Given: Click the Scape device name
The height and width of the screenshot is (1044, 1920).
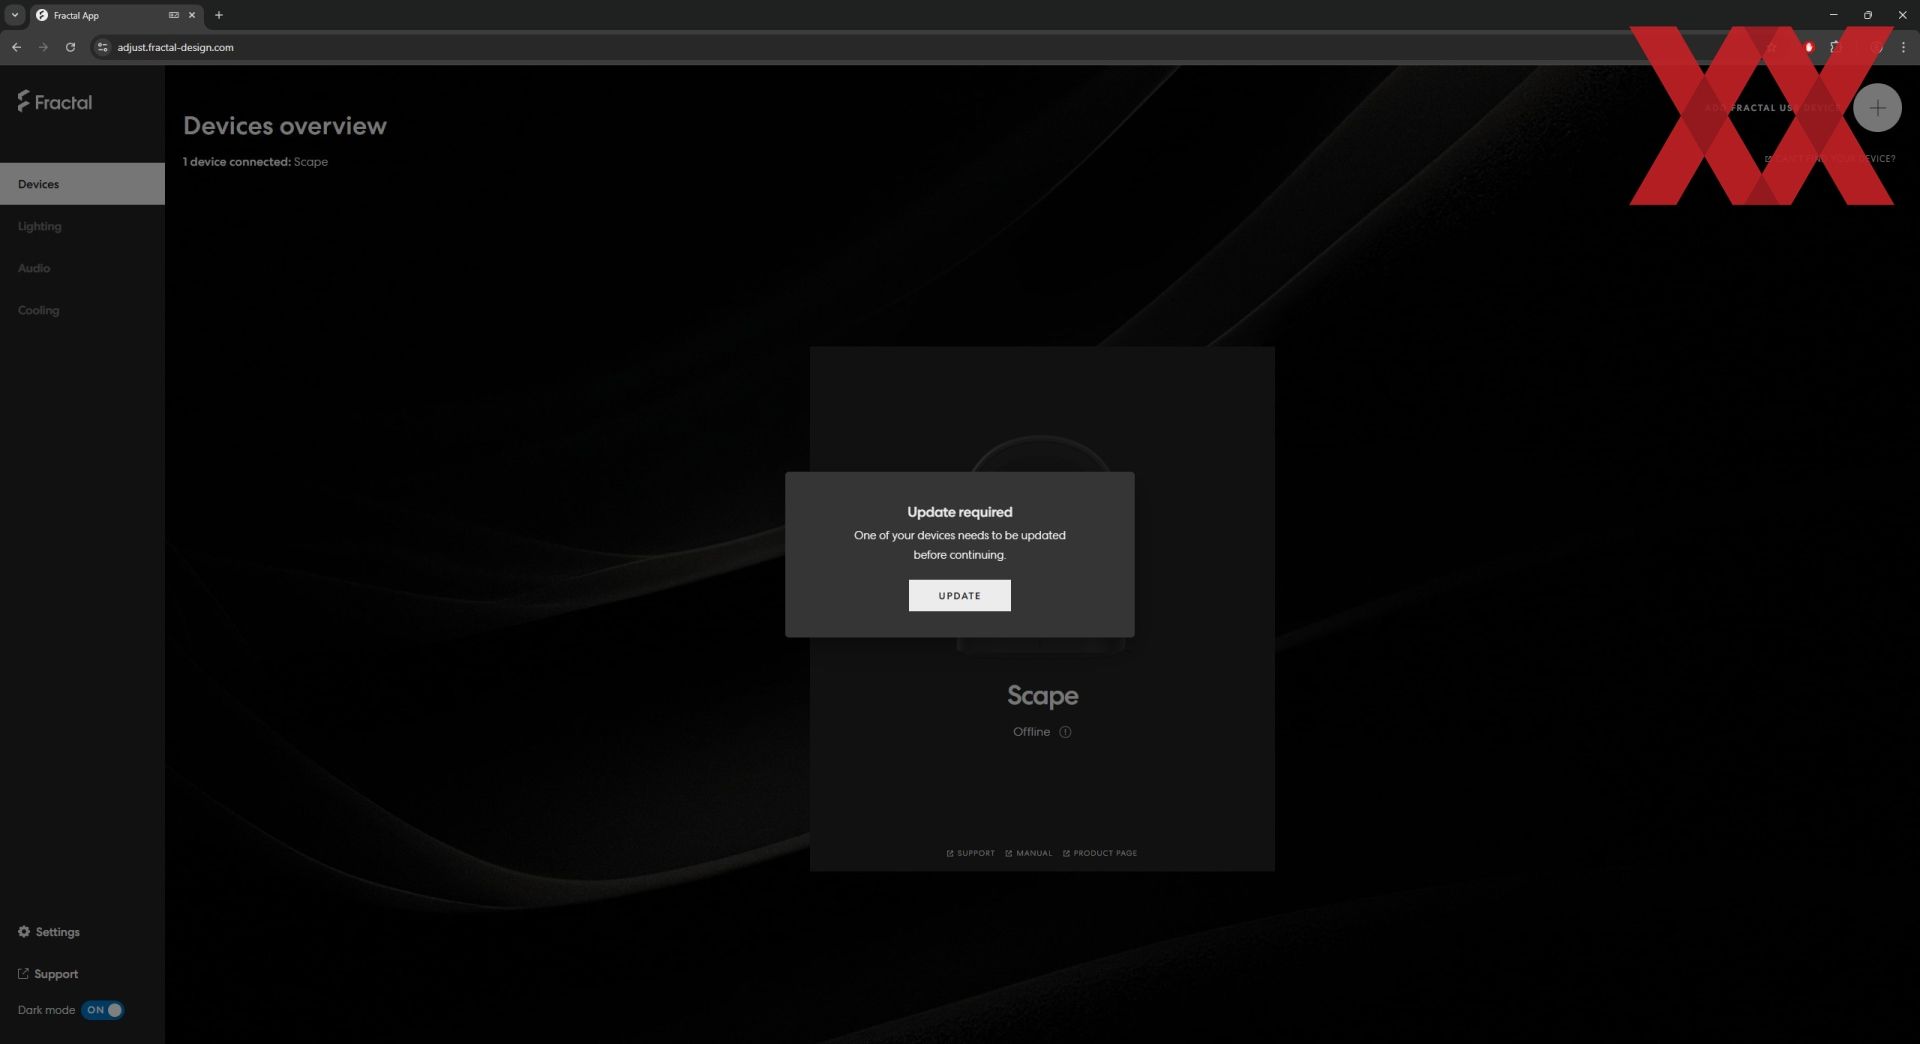Looking at the screenshot, I should pos(1042,695).
